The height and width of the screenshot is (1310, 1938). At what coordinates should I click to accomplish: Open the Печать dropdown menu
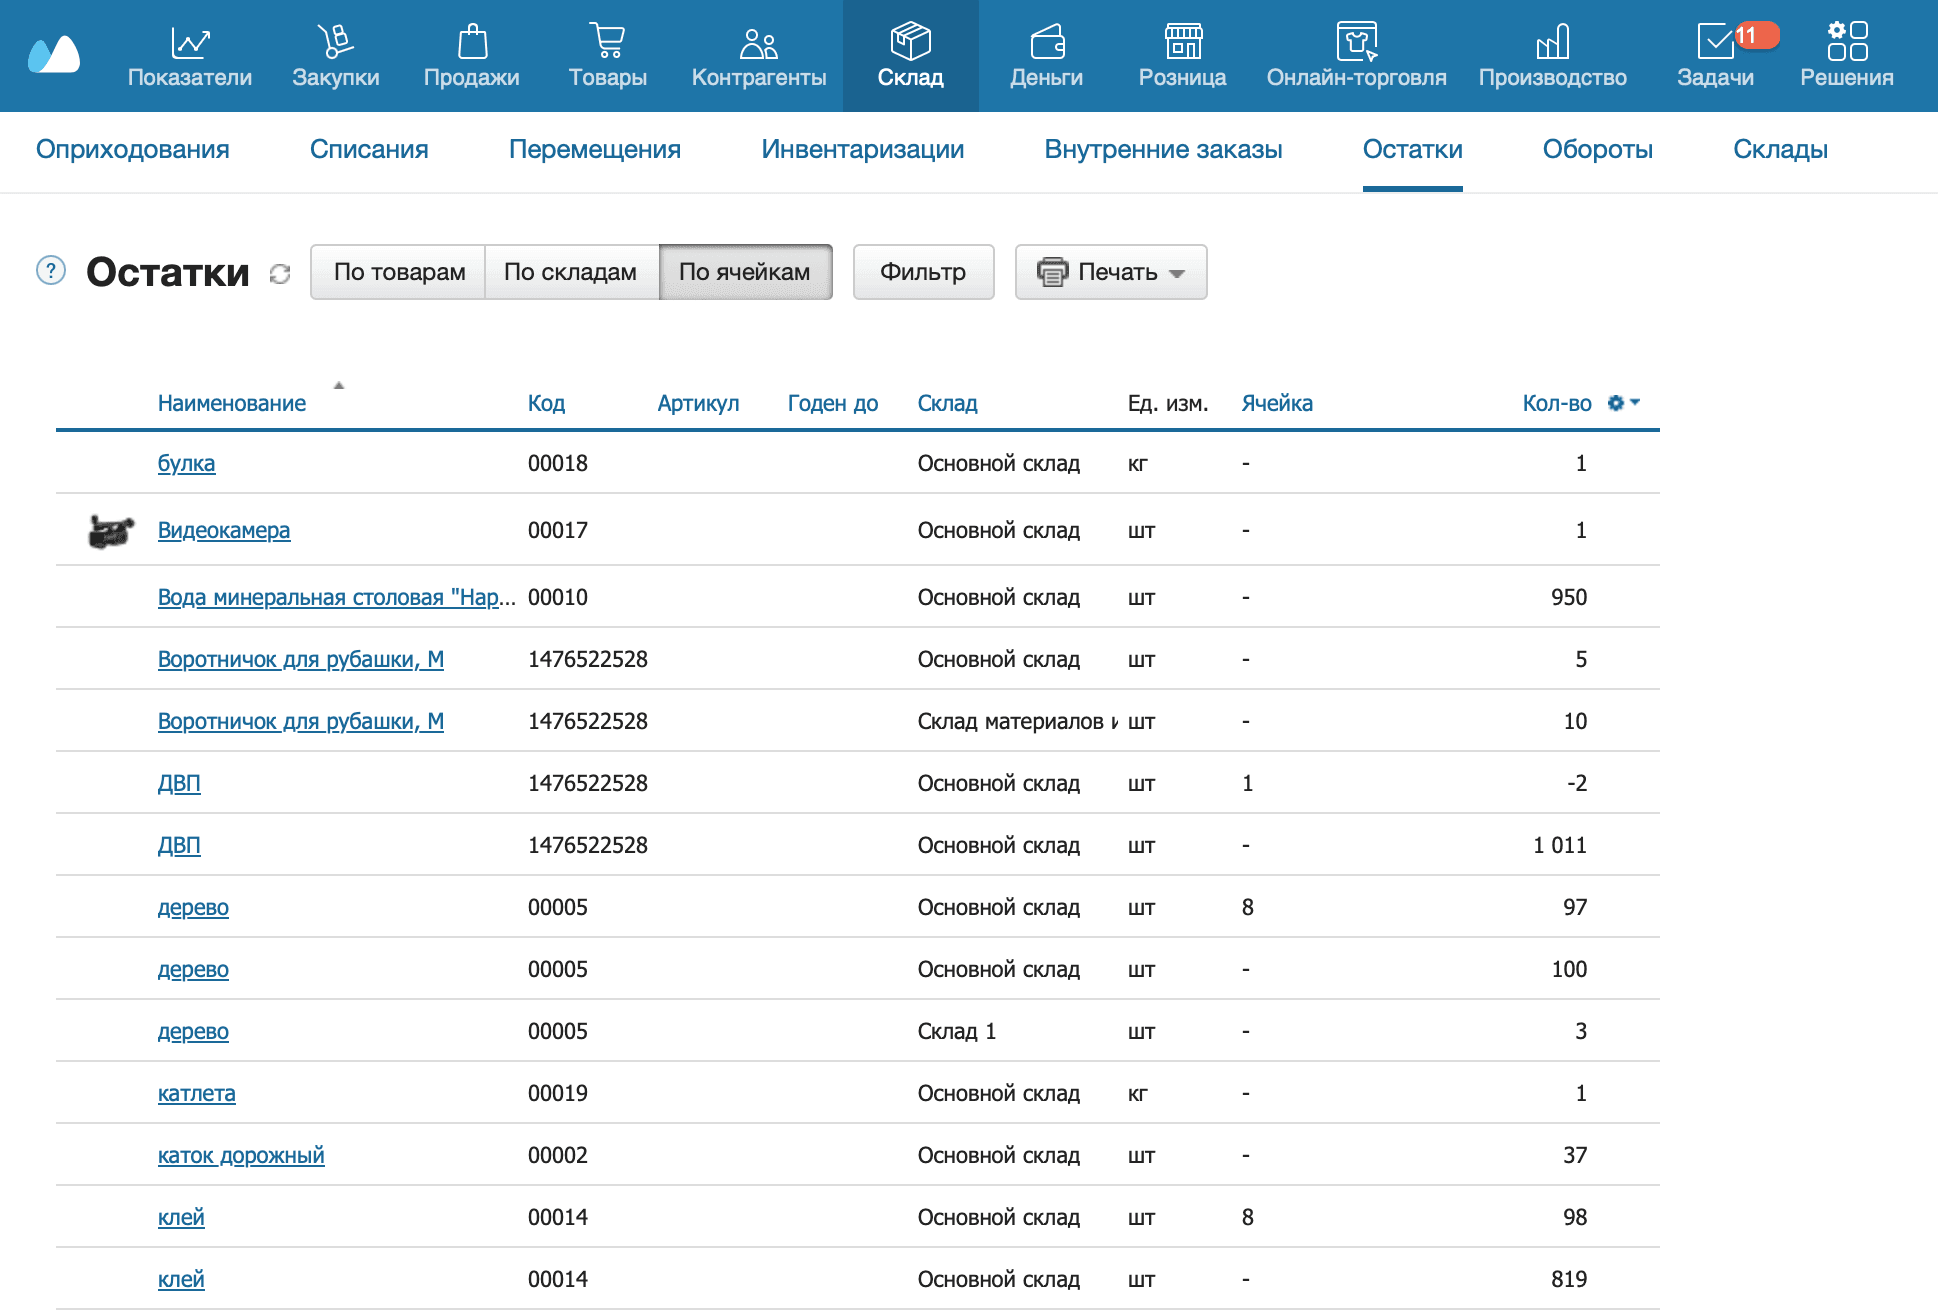coord(1111,271)
